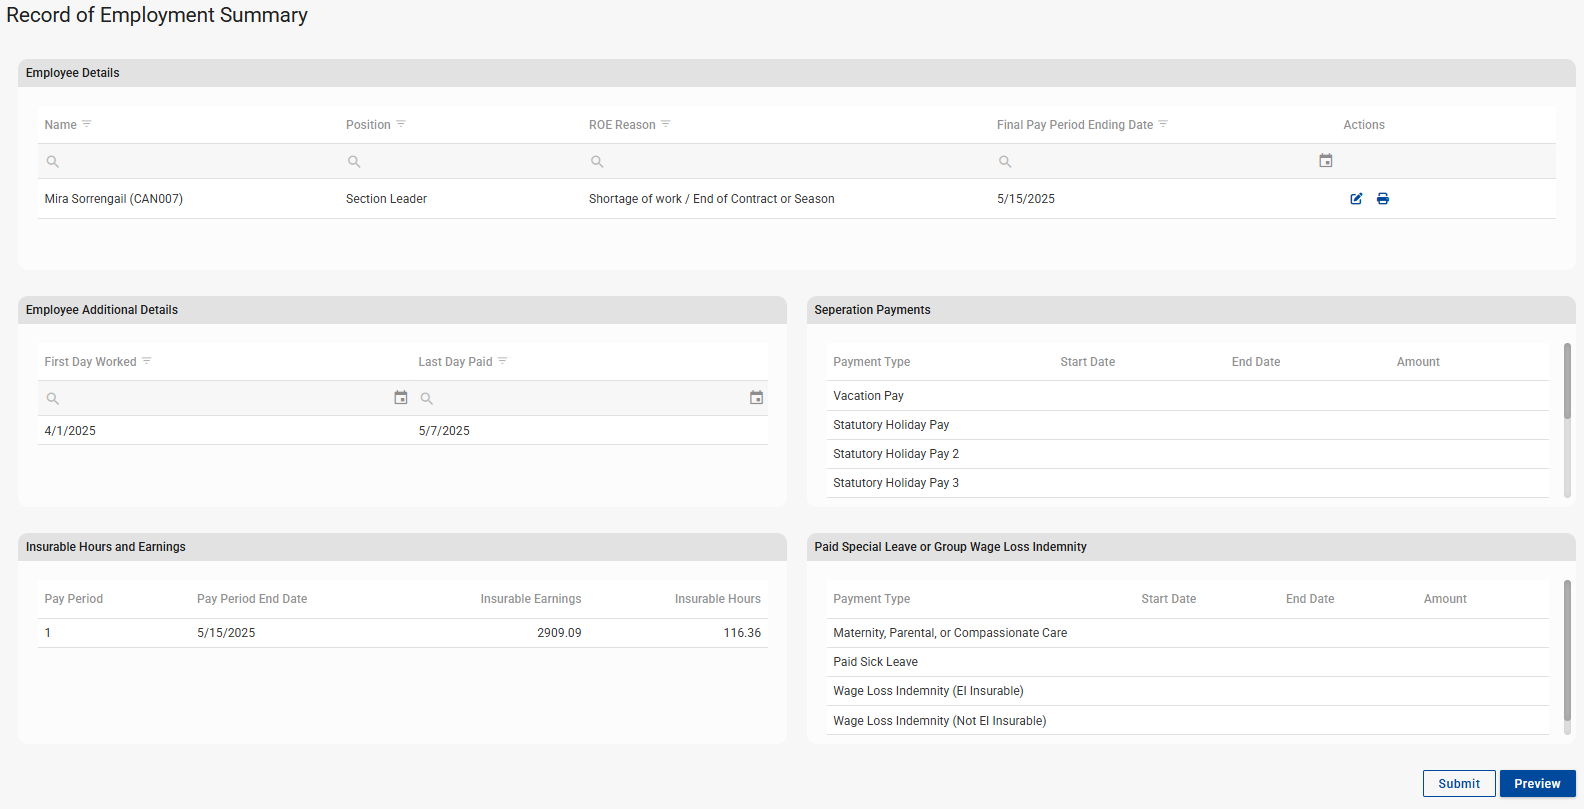This screenshot has height=809, width=1584.
Task: Click the edit pencil icon for Mira Sorrengail
Action: click(1356, 199)
